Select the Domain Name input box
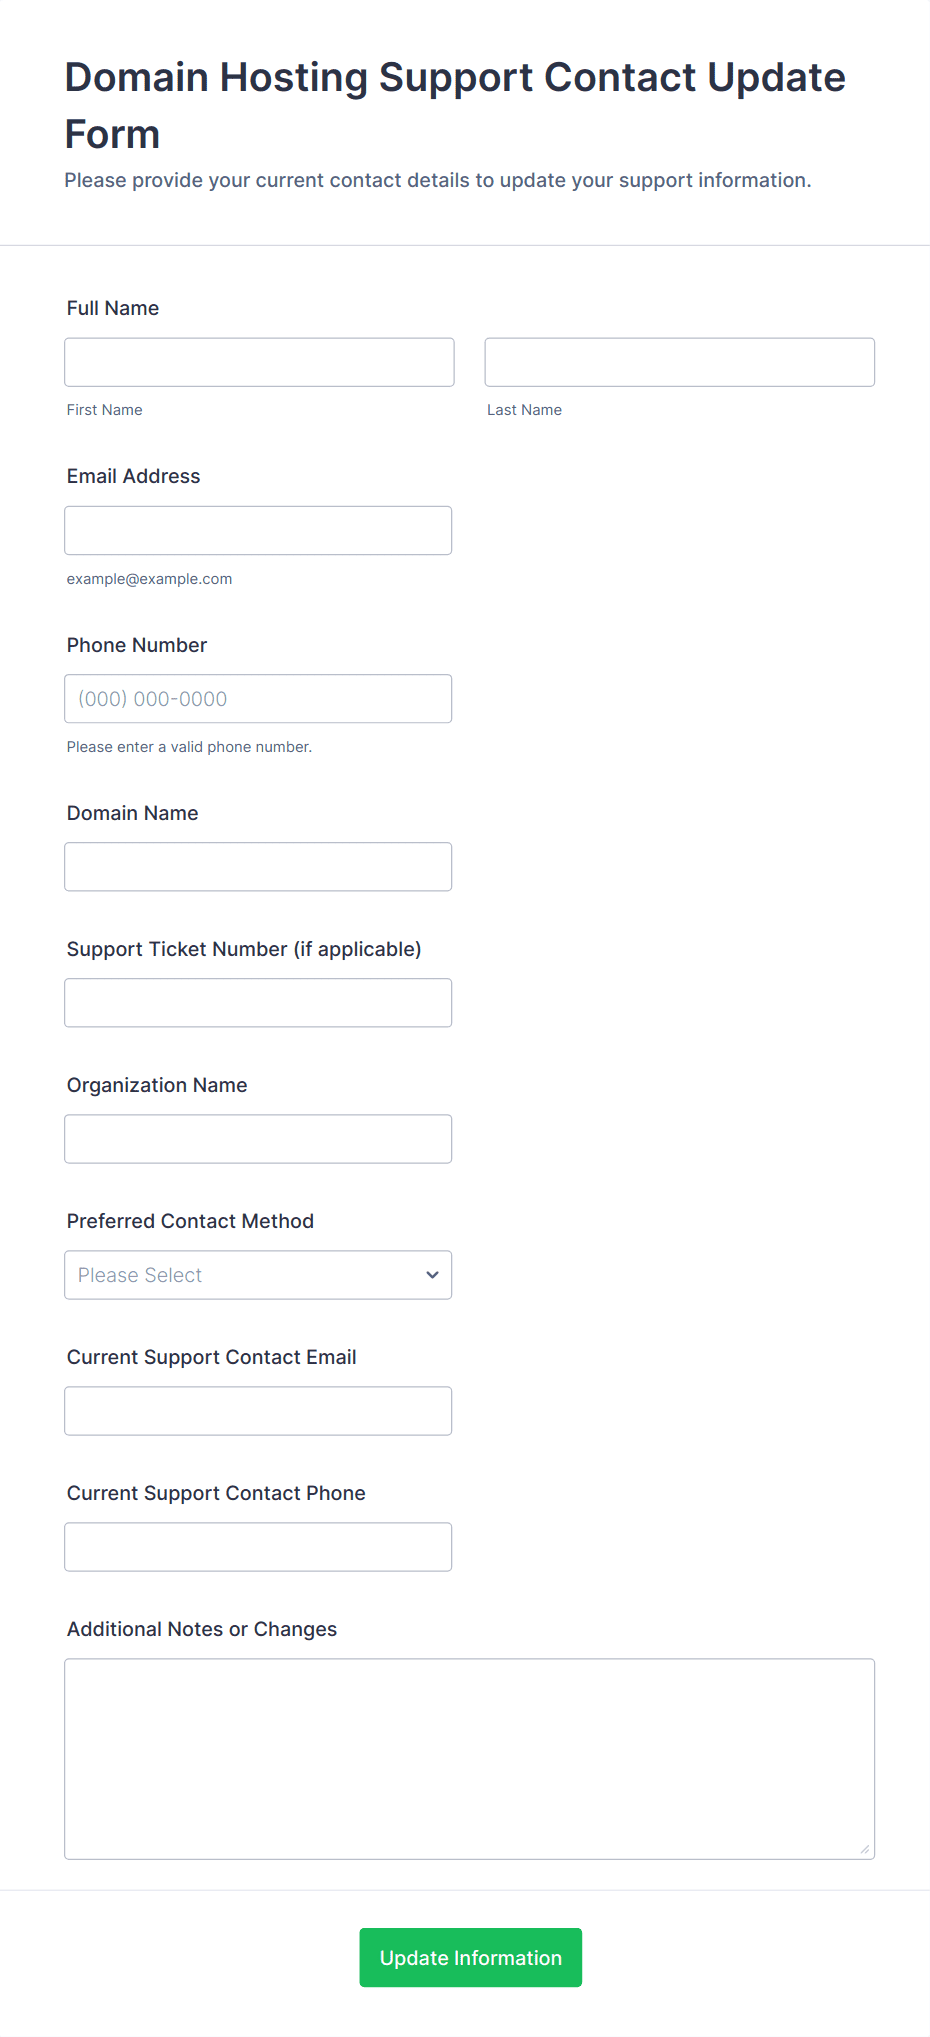 coord(258,867)
